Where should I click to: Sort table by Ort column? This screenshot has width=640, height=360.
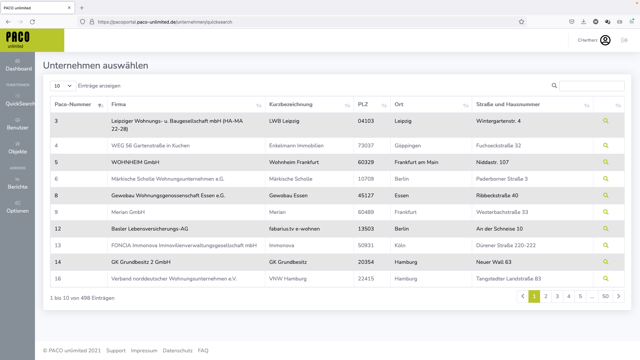tap(431, 104)
